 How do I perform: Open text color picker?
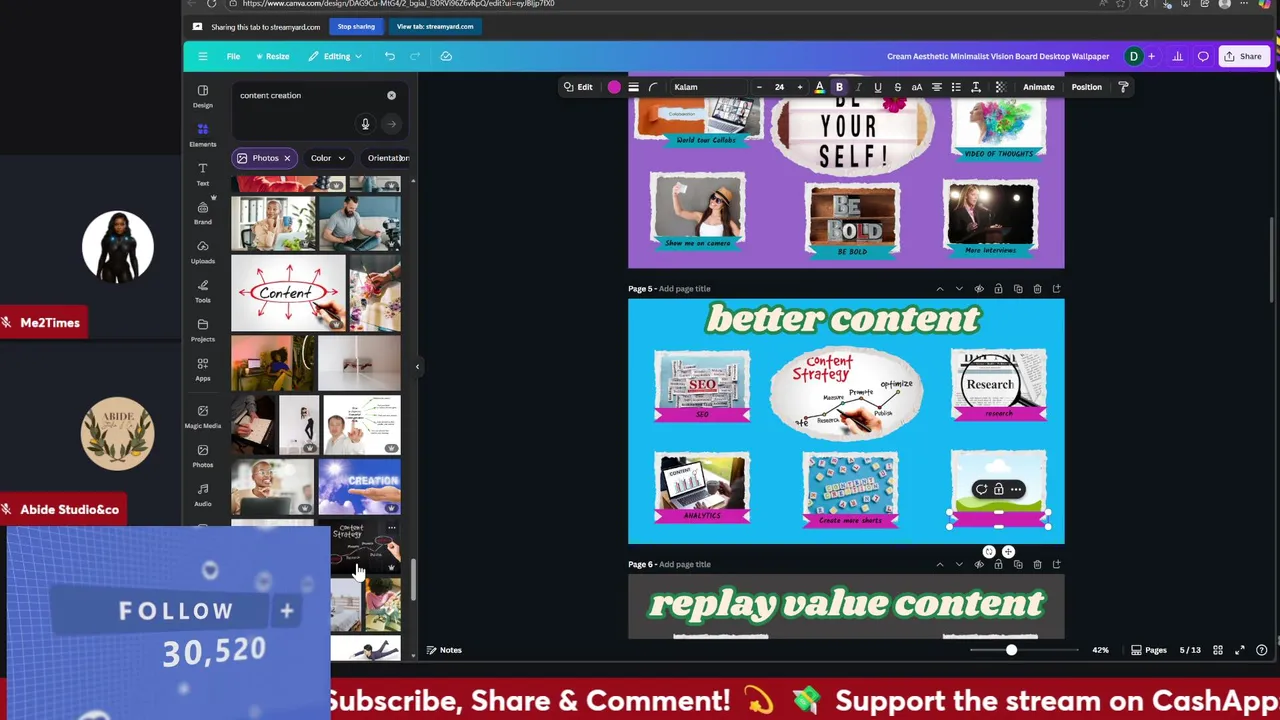(x=819, y=87)
